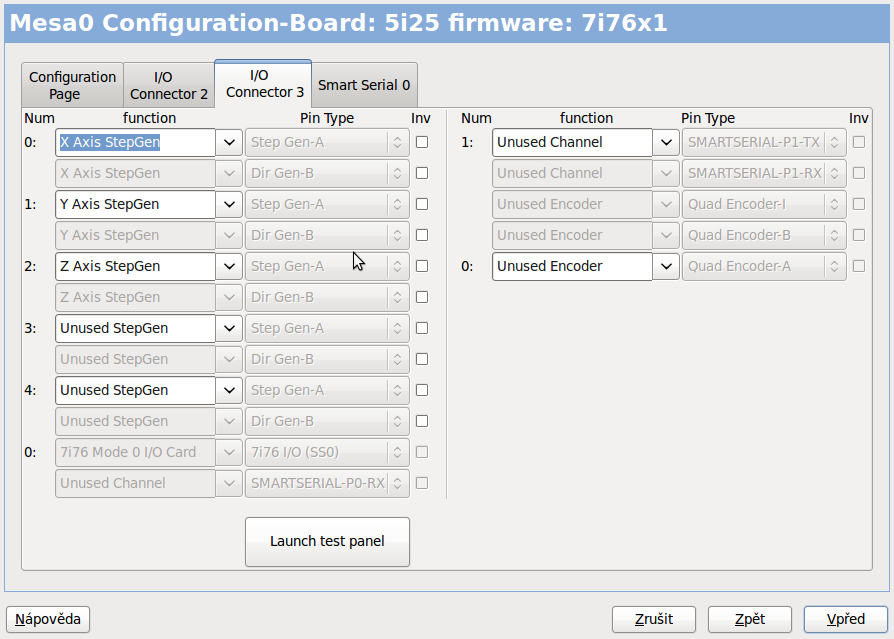Toggle Inv checkbox for Y Axis Step Gen-A
This screenshot has width=894, height=639.
[422, 205]
